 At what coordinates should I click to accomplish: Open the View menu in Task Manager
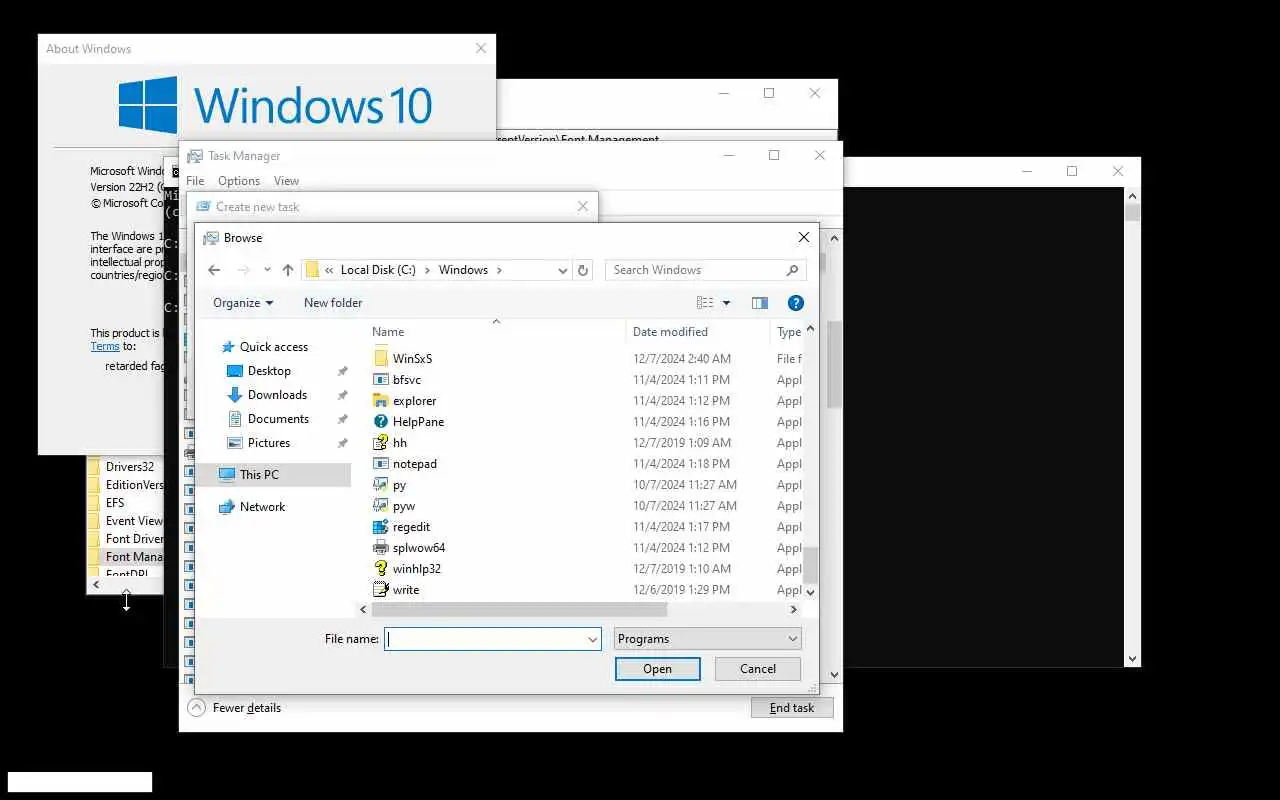point(286,181)
